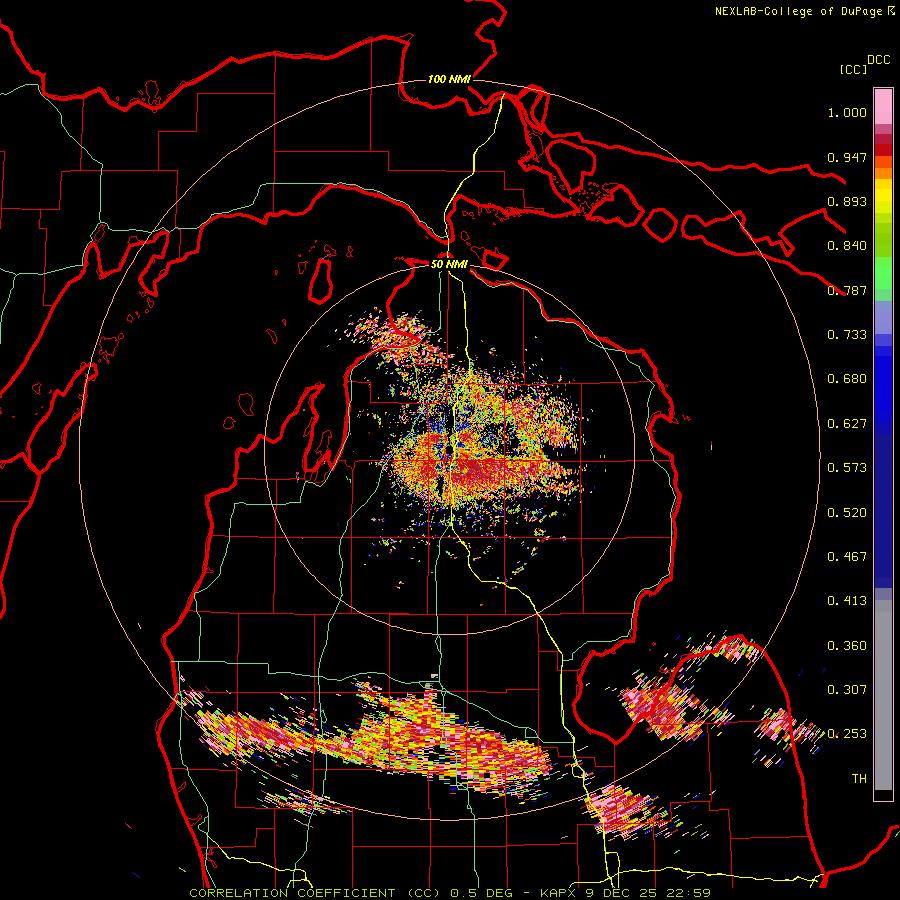The height and width of the screenshot is (900, 900).
Task: Click the 0.360 color scale label
Action: pos(847,646)
